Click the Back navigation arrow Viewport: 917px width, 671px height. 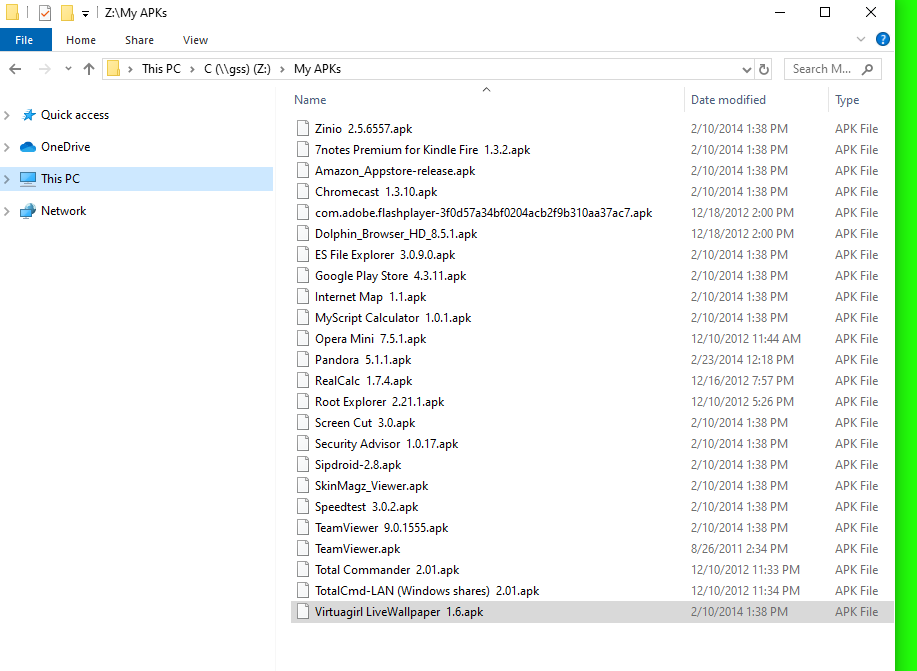(16, 69)
